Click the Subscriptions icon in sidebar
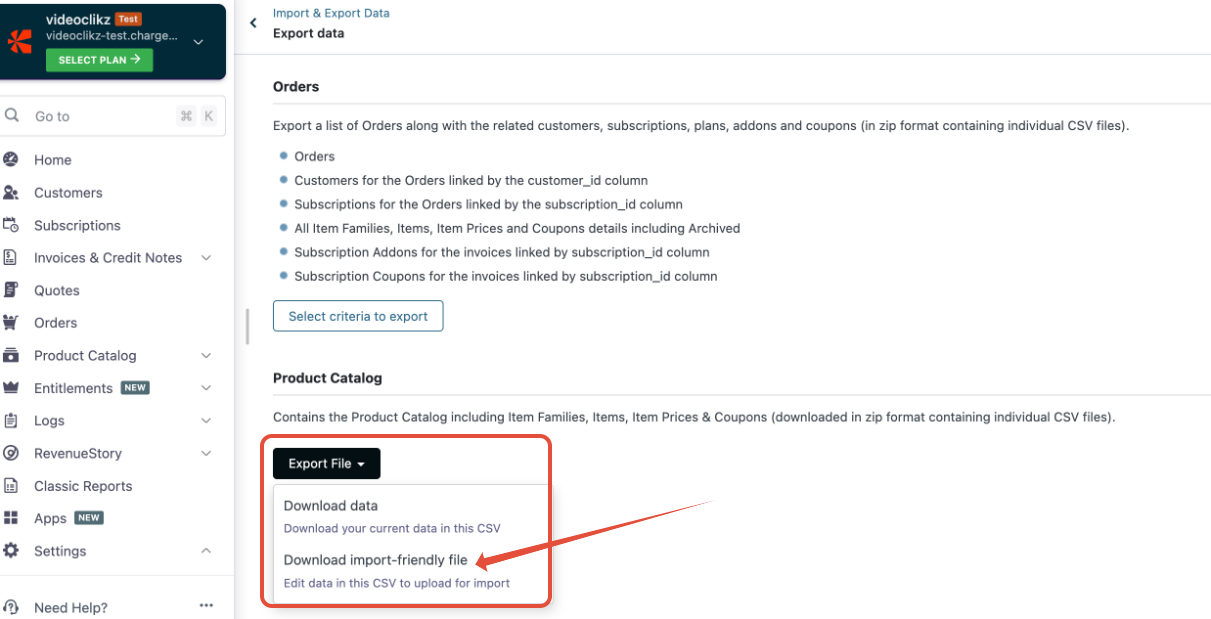 point(11,225)
